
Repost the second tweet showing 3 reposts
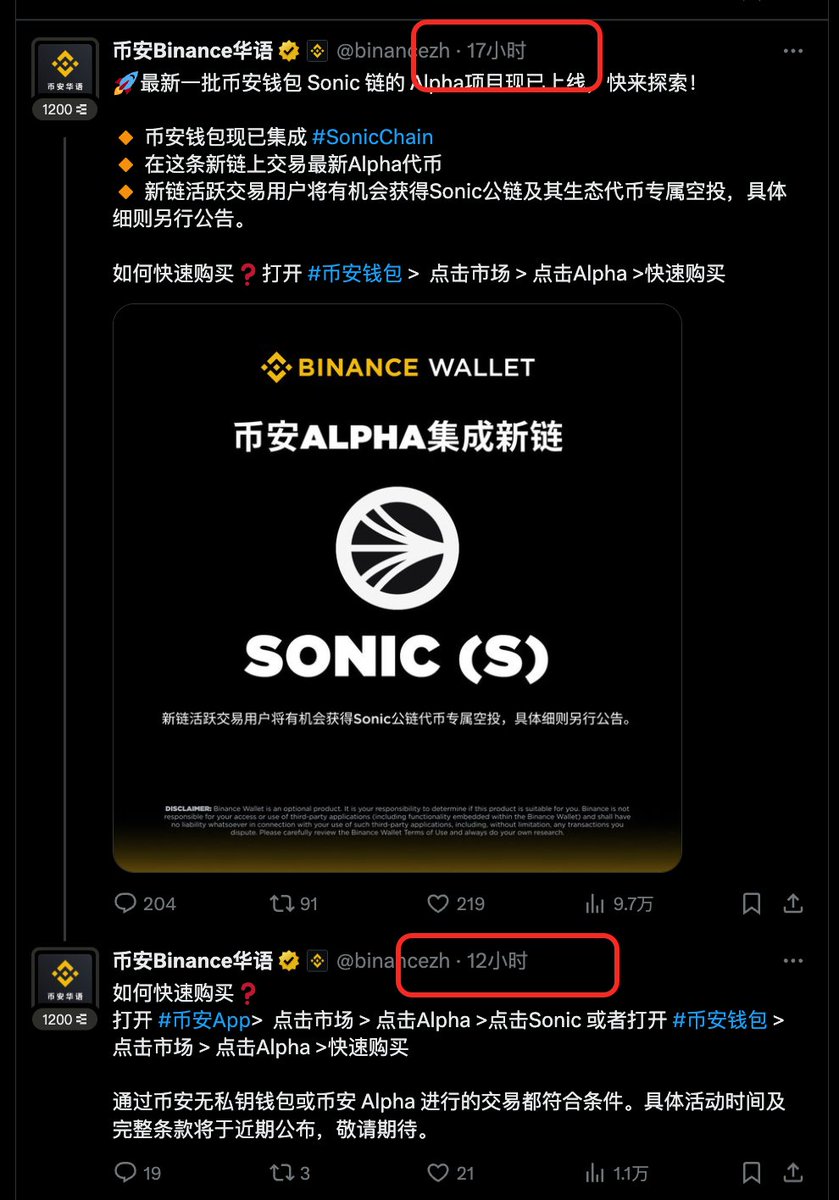click(x=290, y=1172)
